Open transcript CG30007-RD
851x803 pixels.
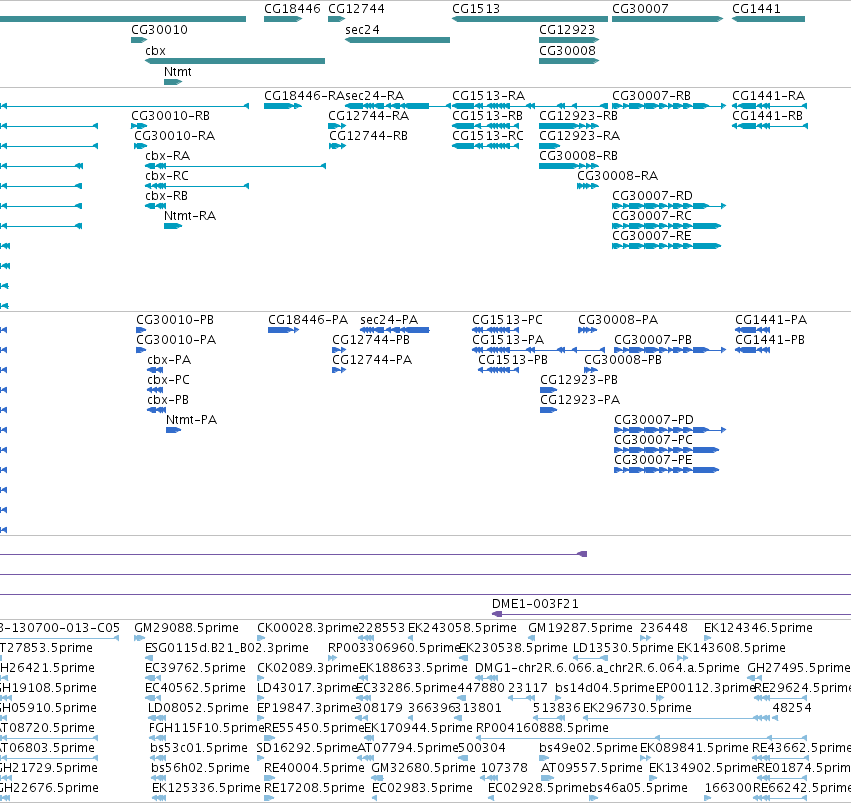(652, 196)
